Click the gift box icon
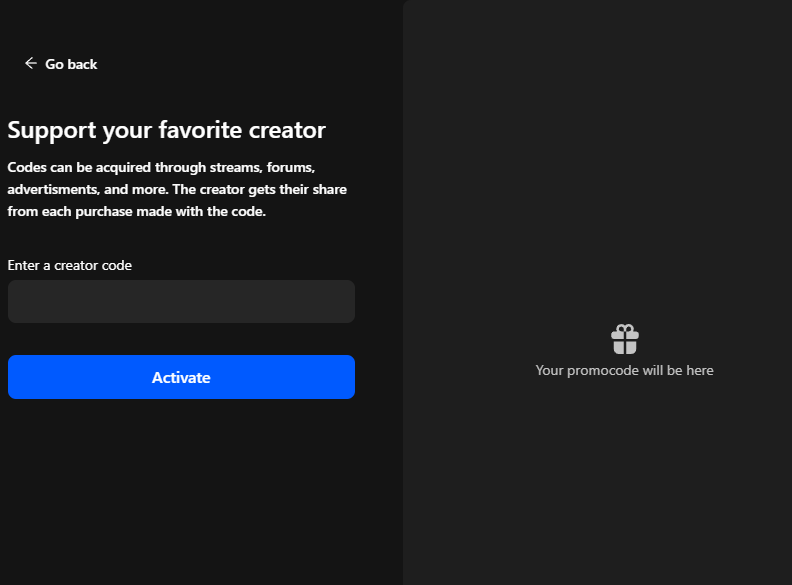Screen dimensions: 792x585 (x=625, y=340)
